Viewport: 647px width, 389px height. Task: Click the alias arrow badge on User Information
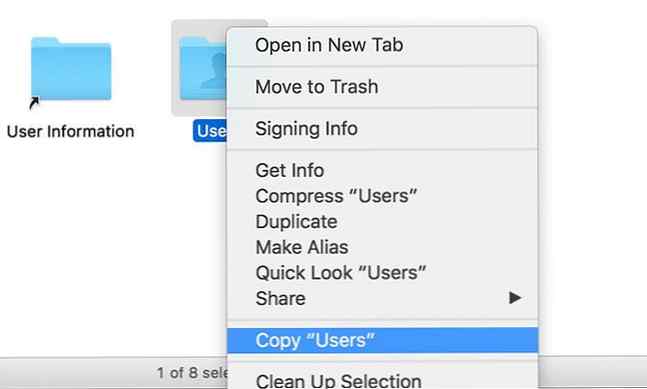[34, 103]
